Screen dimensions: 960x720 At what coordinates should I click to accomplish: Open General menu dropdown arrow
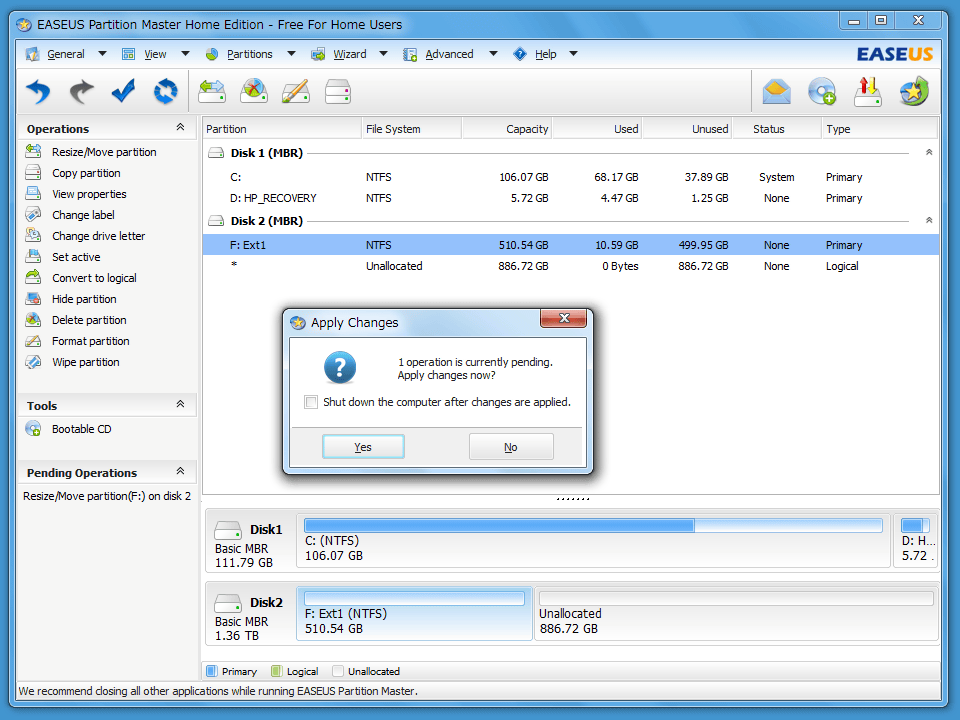102,54
